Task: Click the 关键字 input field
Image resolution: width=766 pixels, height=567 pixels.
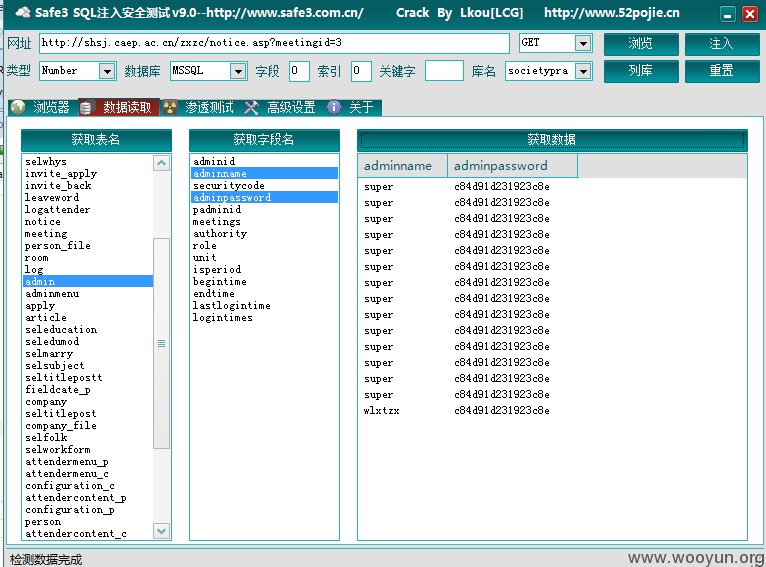Action: [x=444, y=71]
